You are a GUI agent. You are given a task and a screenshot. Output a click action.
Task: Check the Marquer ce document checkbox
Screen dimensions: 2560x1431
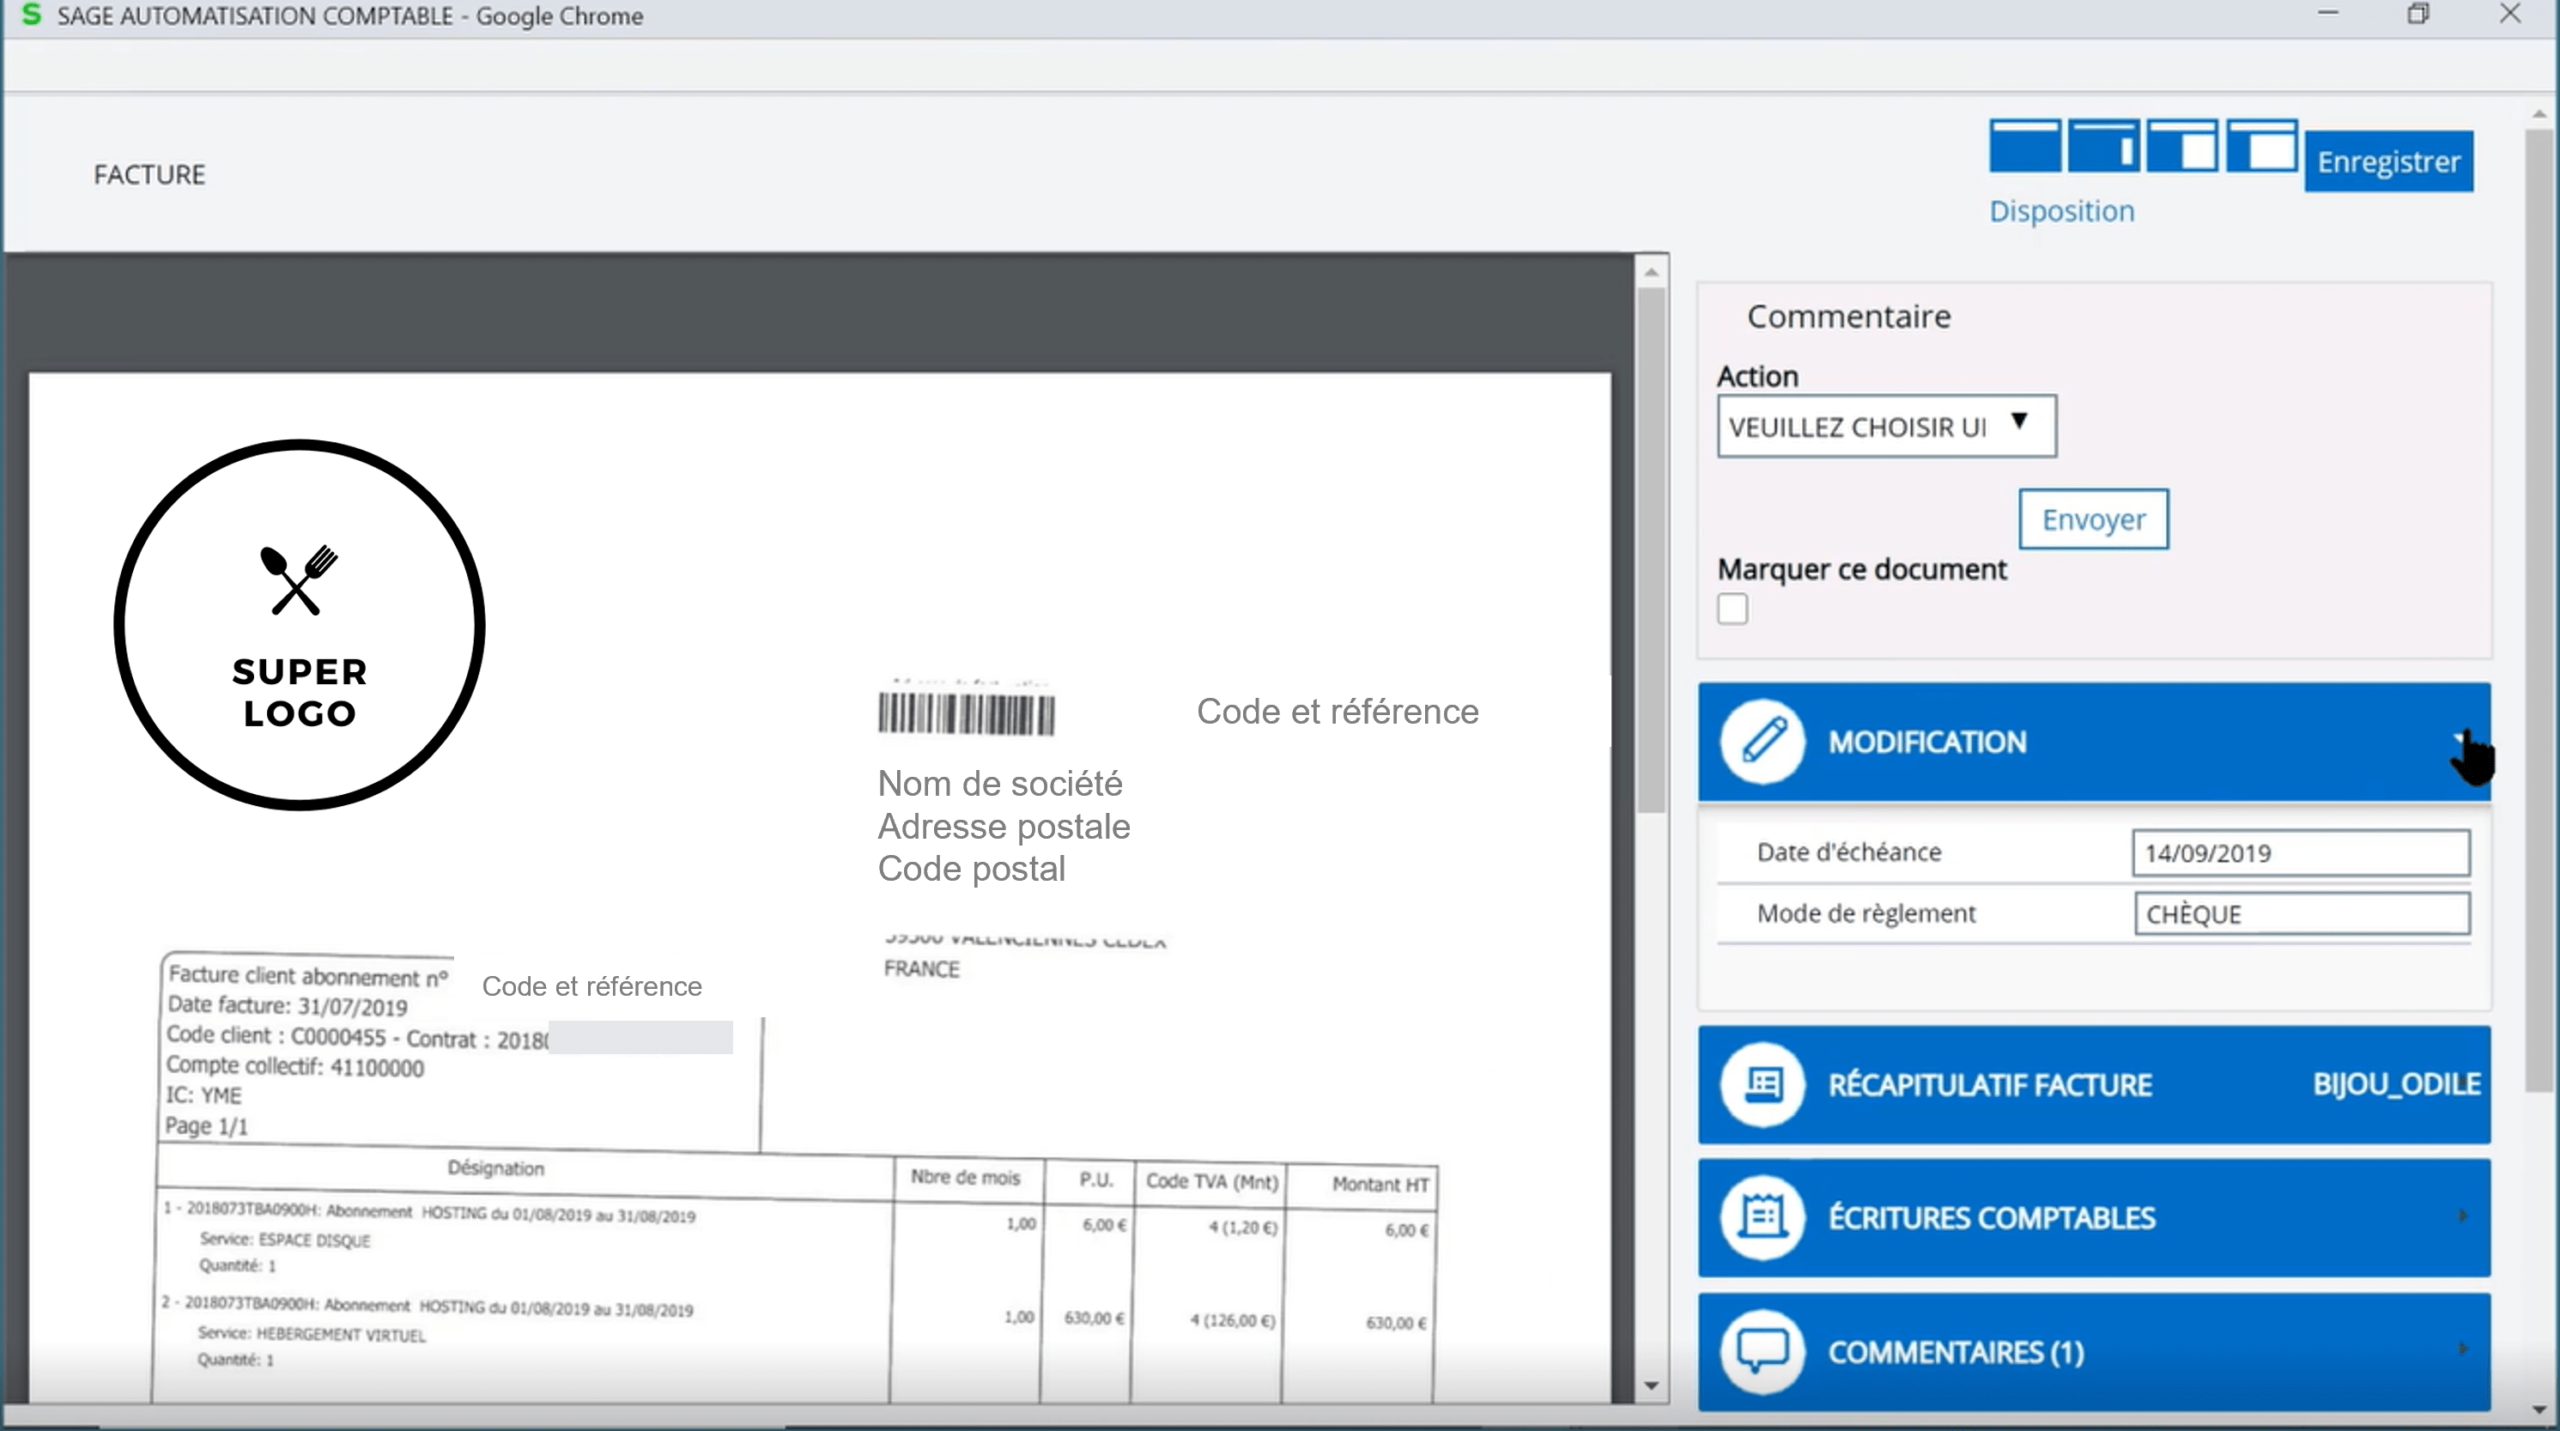click(x=1733, y=608)
